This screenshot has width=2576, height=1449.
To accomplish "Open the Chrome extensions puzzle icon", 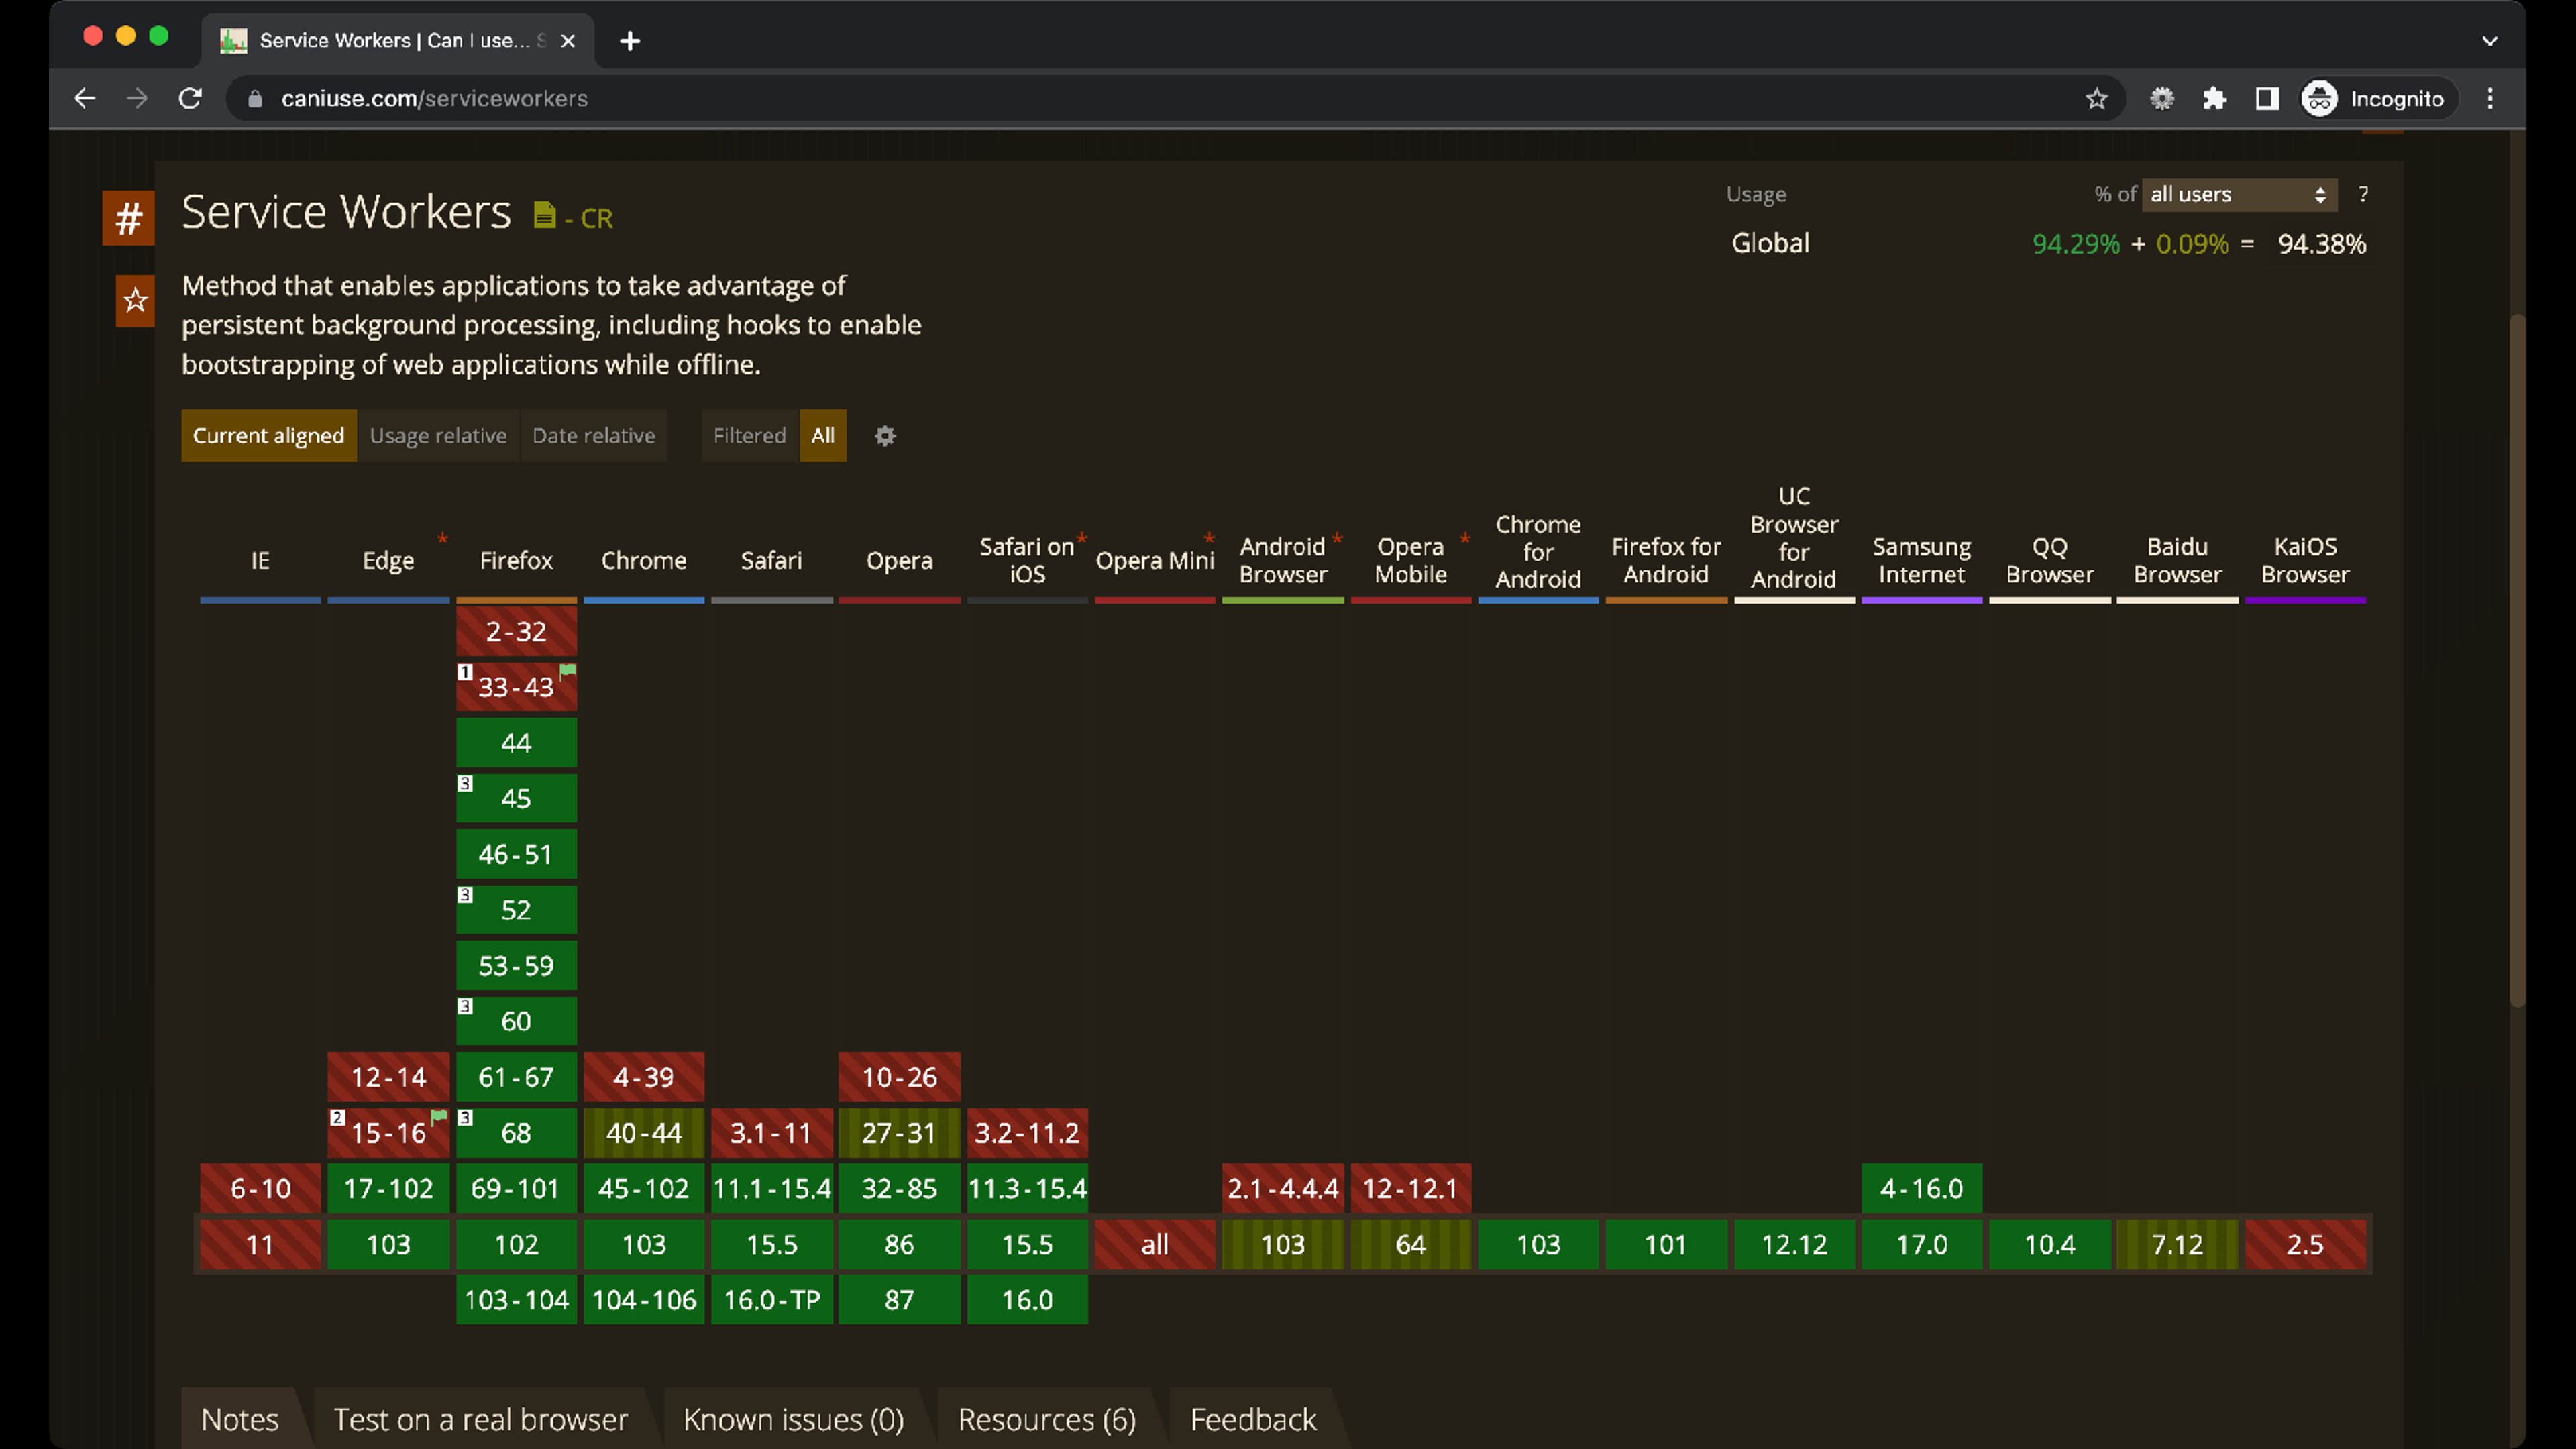I will click(2214, 98).
